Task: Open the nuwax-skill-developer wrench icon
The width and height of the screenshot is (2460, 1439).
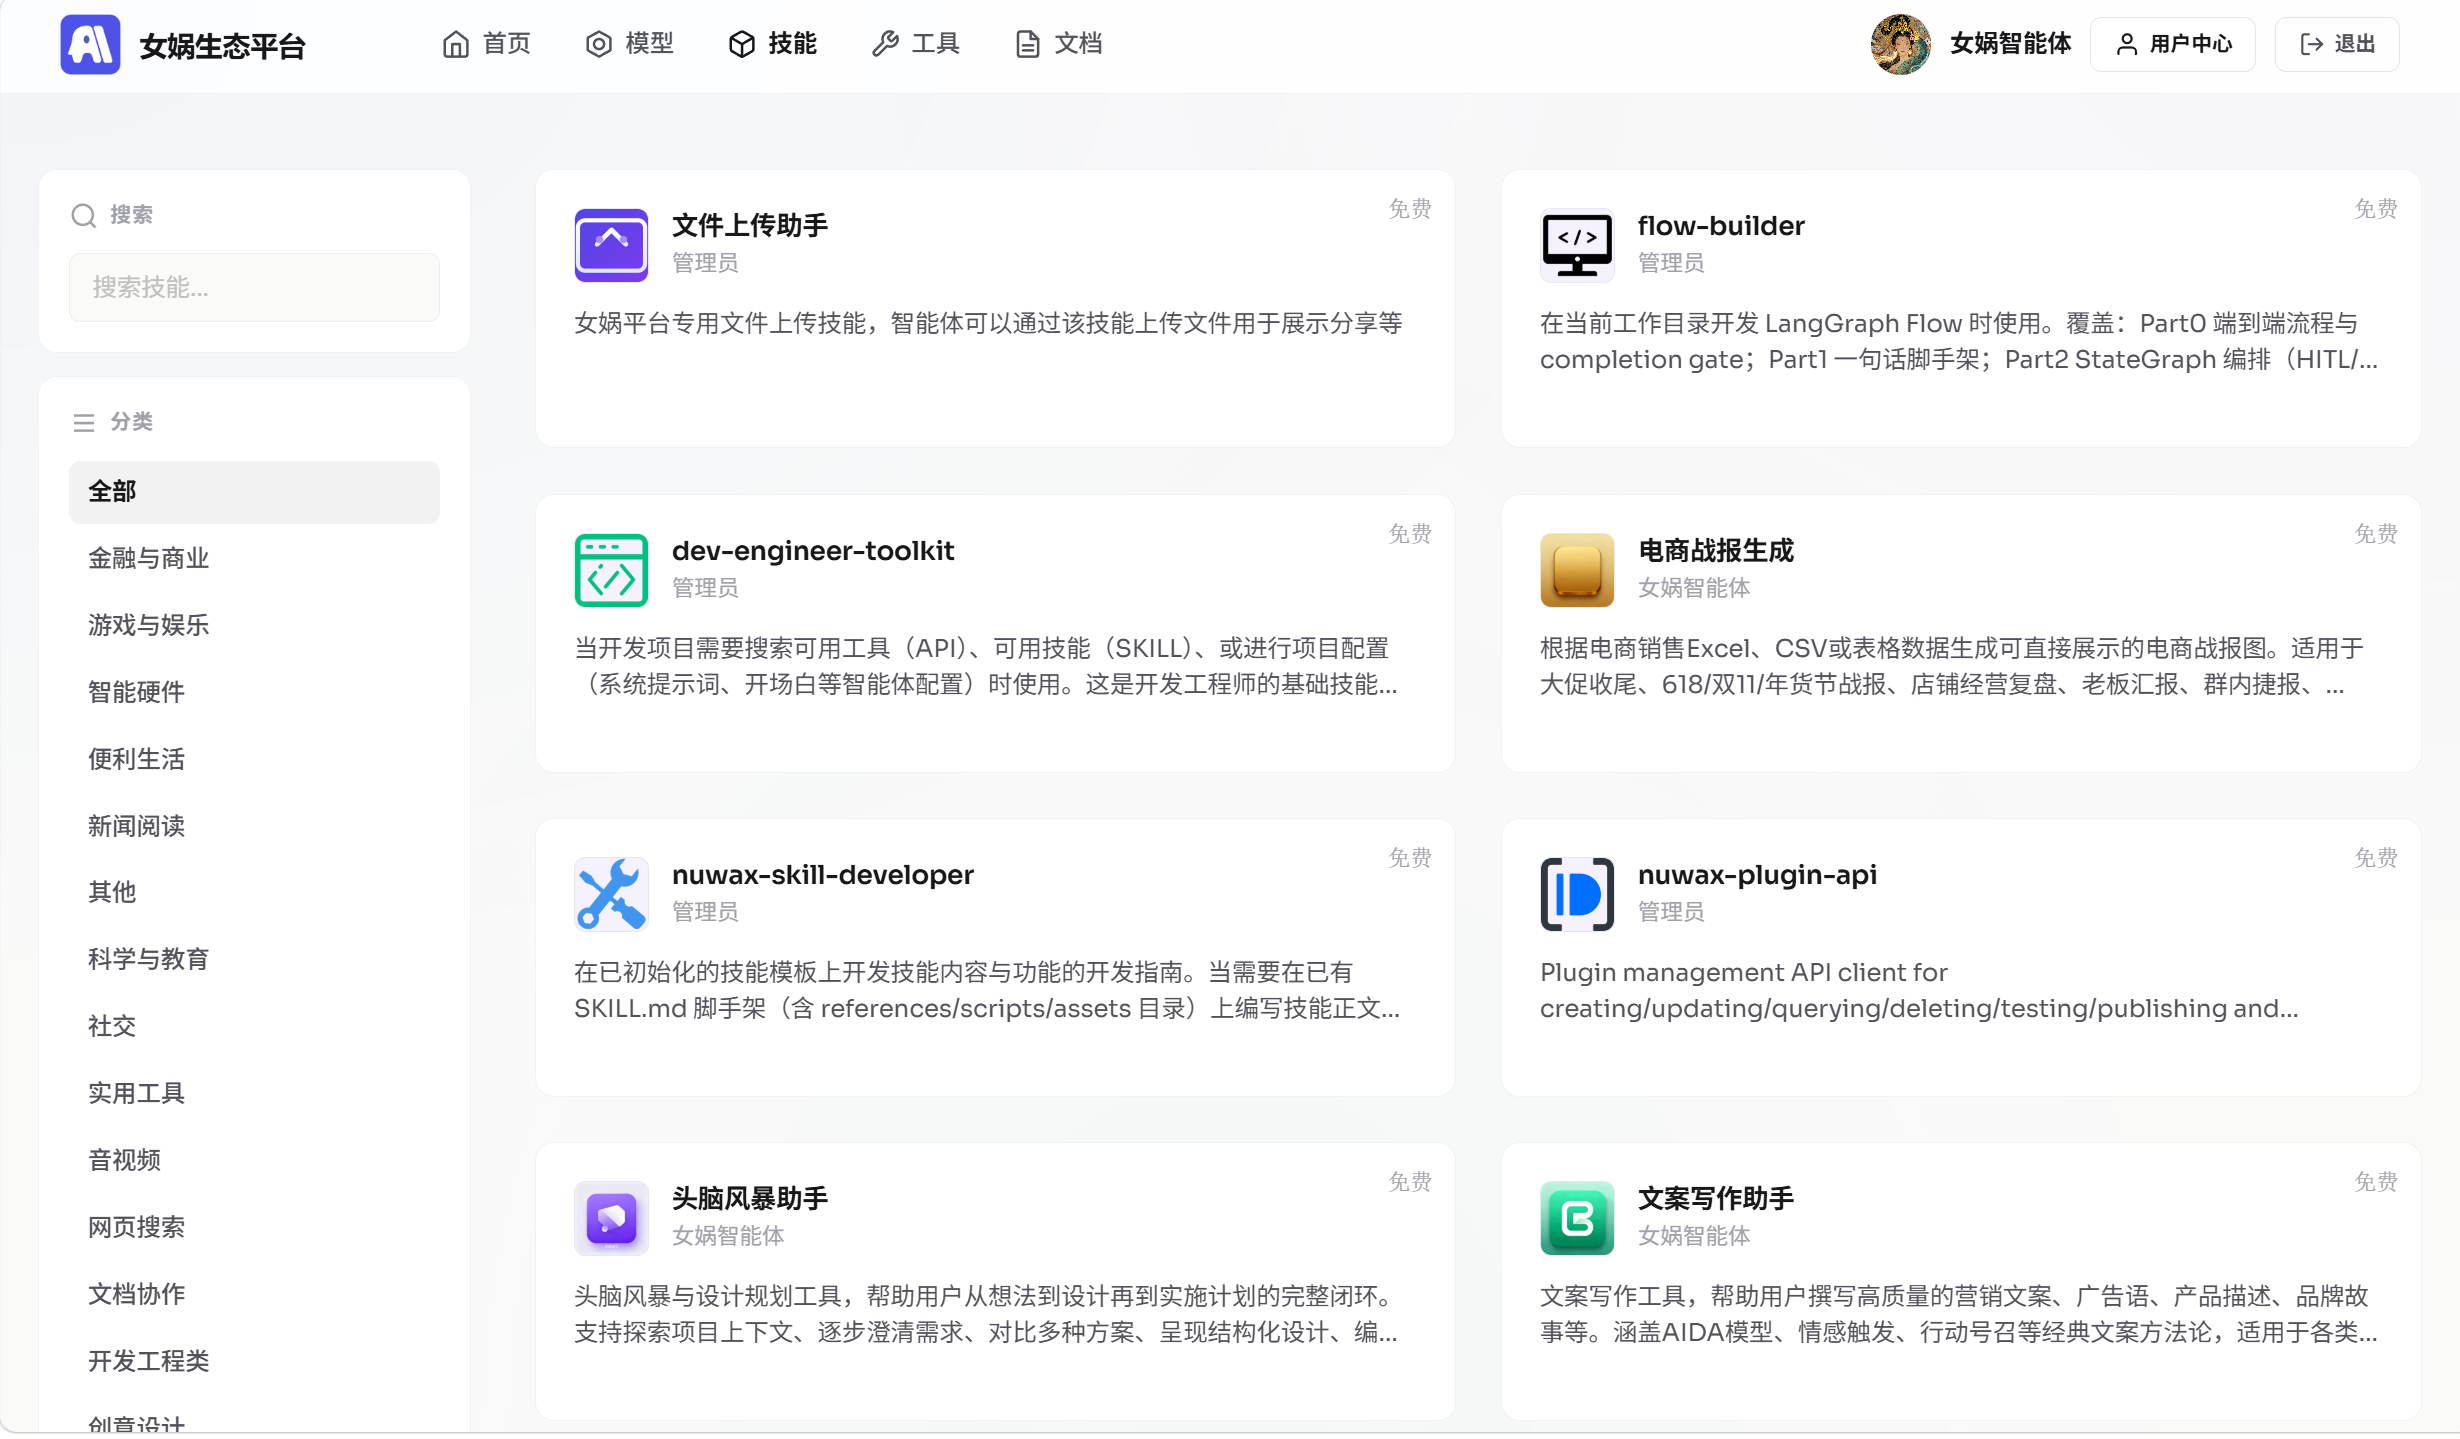Action: (611, 894)
